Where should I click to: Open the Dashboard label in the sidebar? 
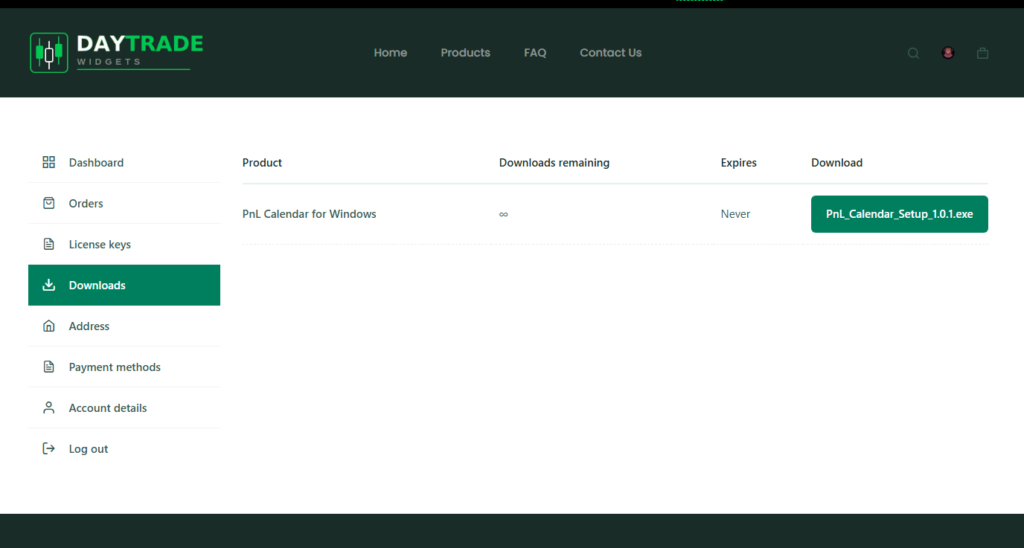click(96, 163)
